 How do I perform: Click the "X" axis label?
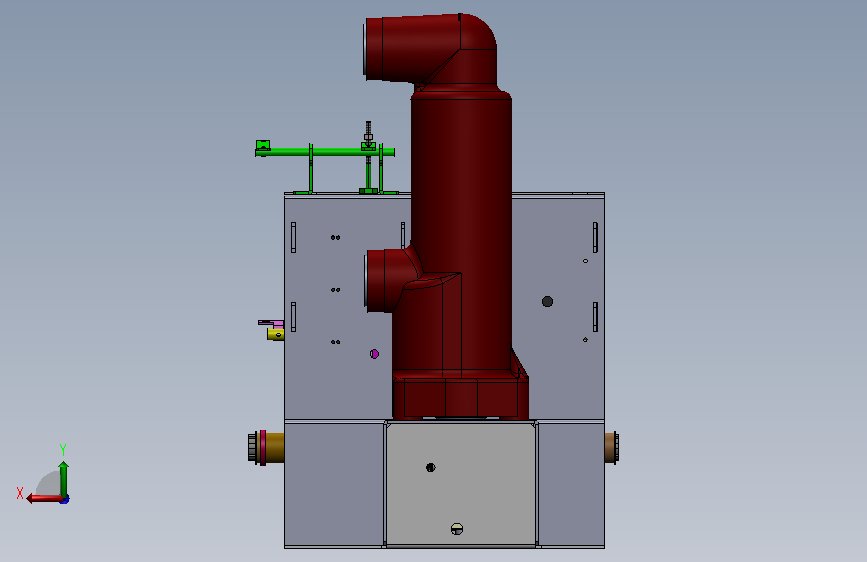(x=20, y=493)
